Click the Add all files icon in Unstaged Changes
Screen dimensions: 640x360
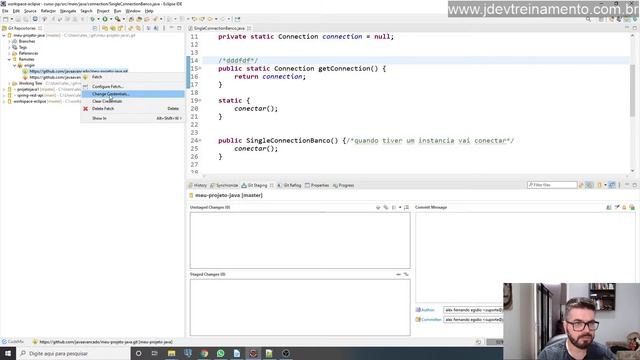(x=386, y=207)
